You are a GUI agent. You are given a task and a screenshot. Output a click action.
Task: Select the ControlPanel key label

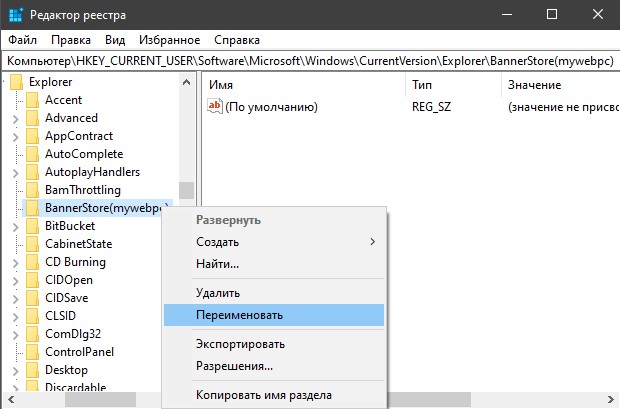coord(79,352)
